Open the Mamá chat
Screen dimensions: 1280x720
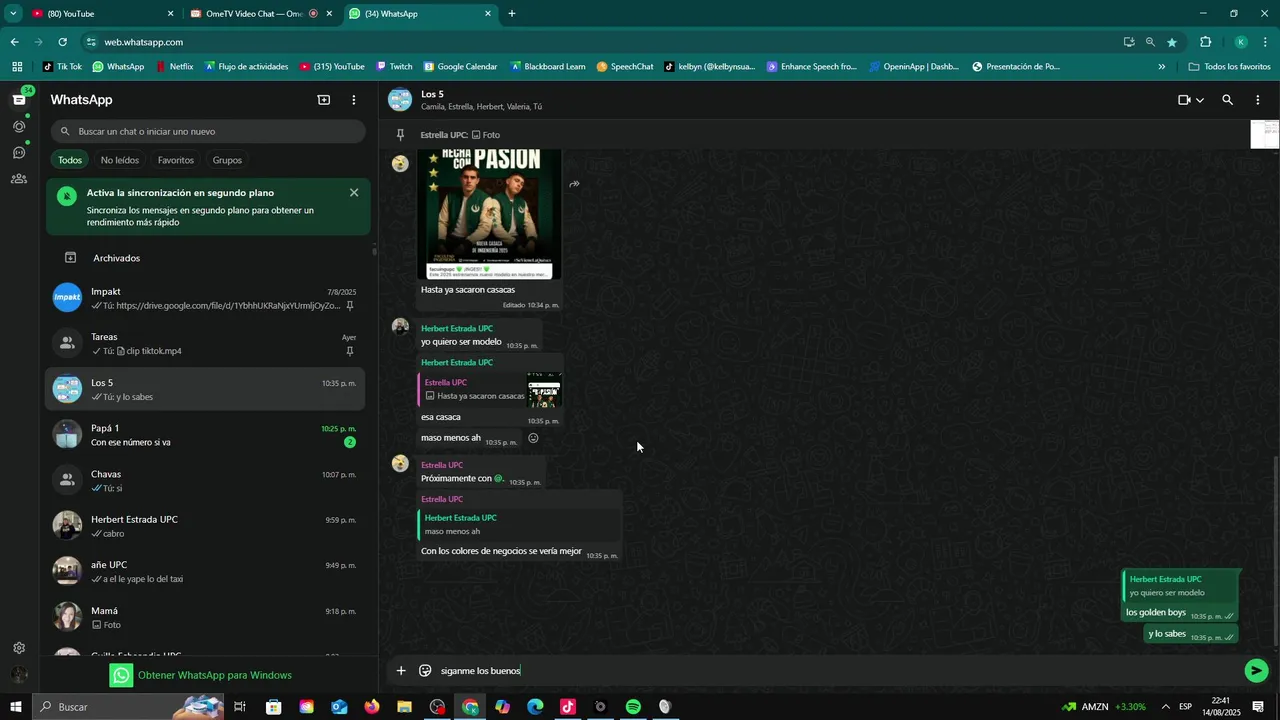pos(206,617)
